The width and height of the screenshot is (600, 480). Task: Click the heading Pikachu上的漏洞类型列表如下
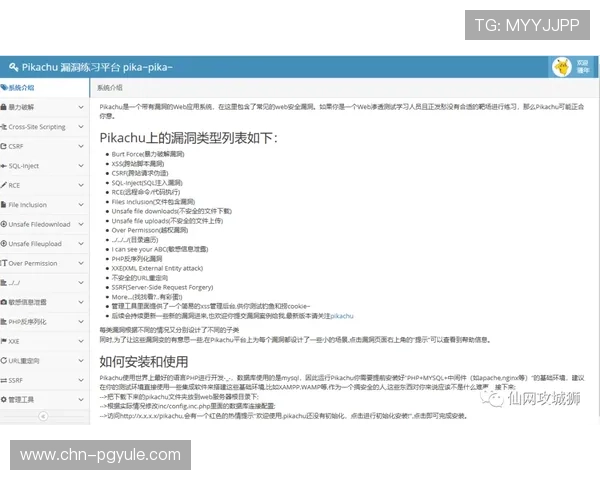[188, 138]
